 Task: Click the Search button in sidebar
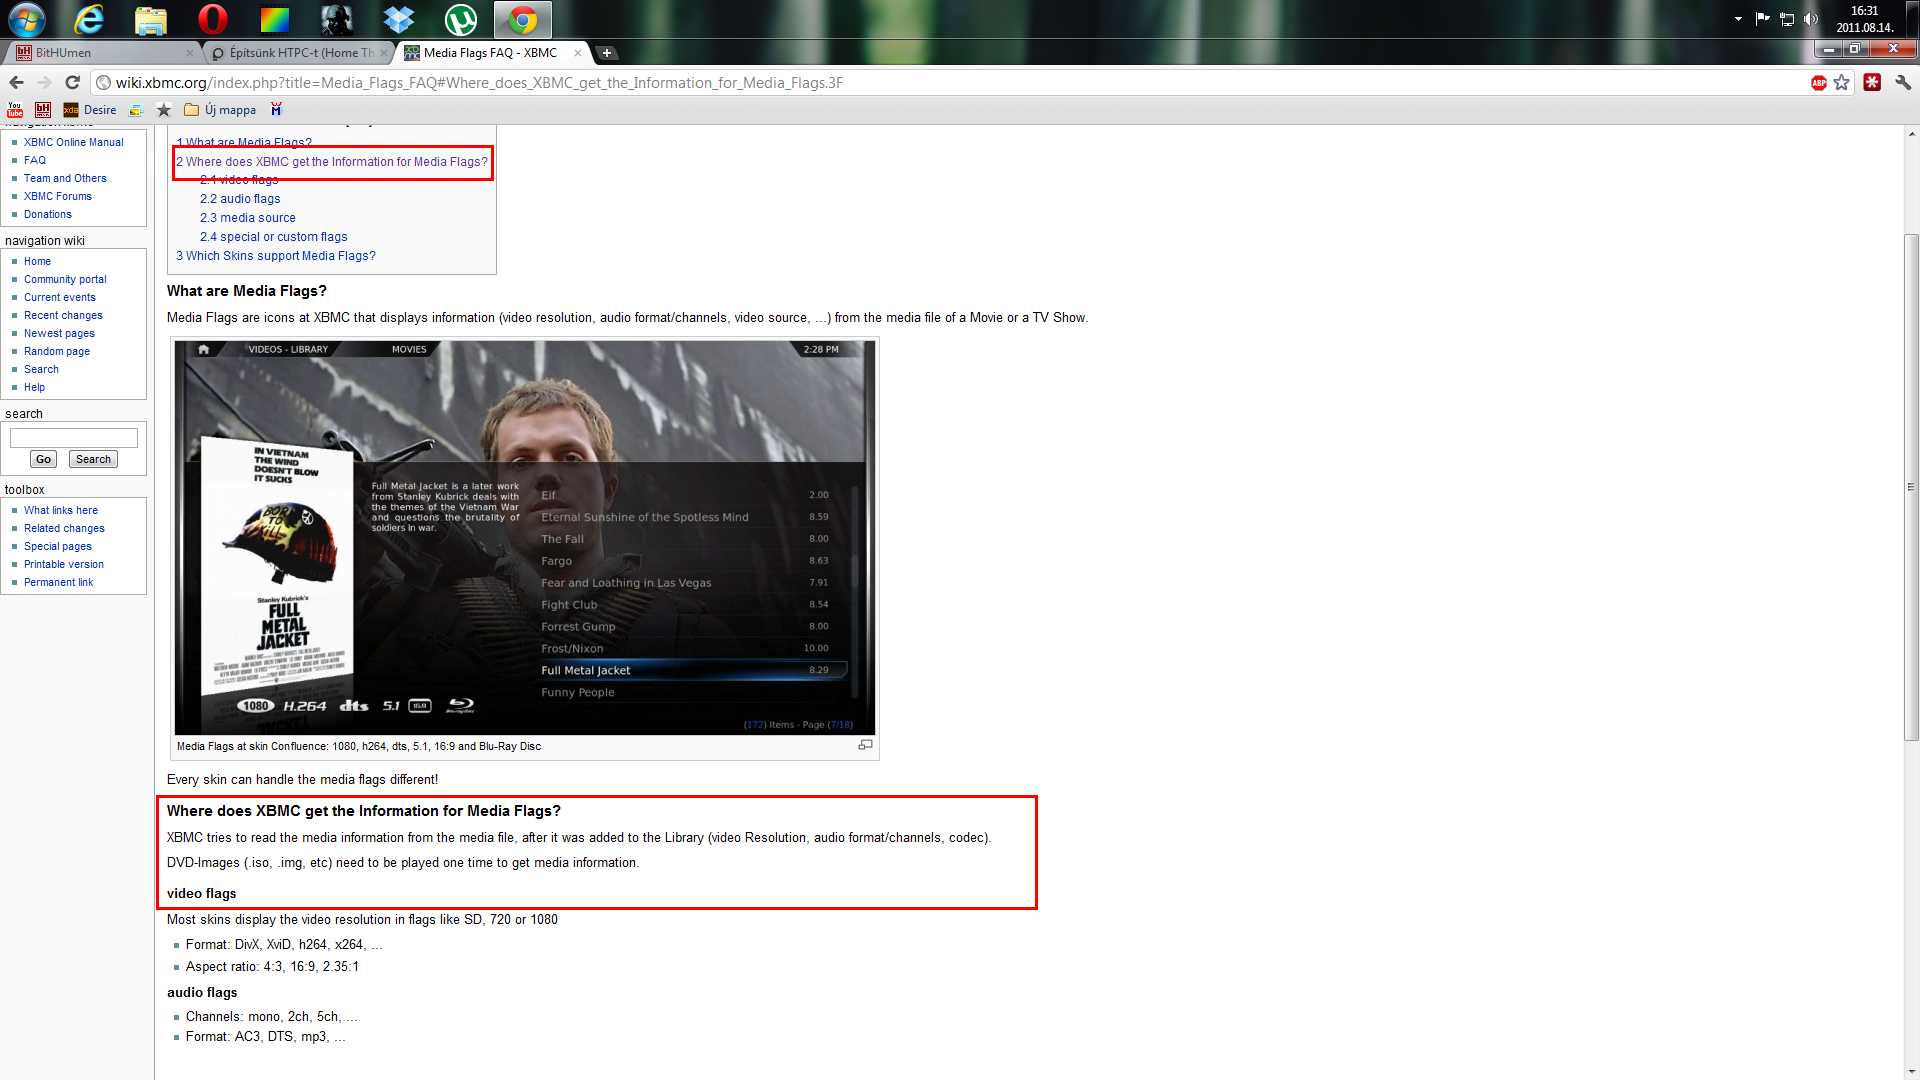[x=93, y=459]
